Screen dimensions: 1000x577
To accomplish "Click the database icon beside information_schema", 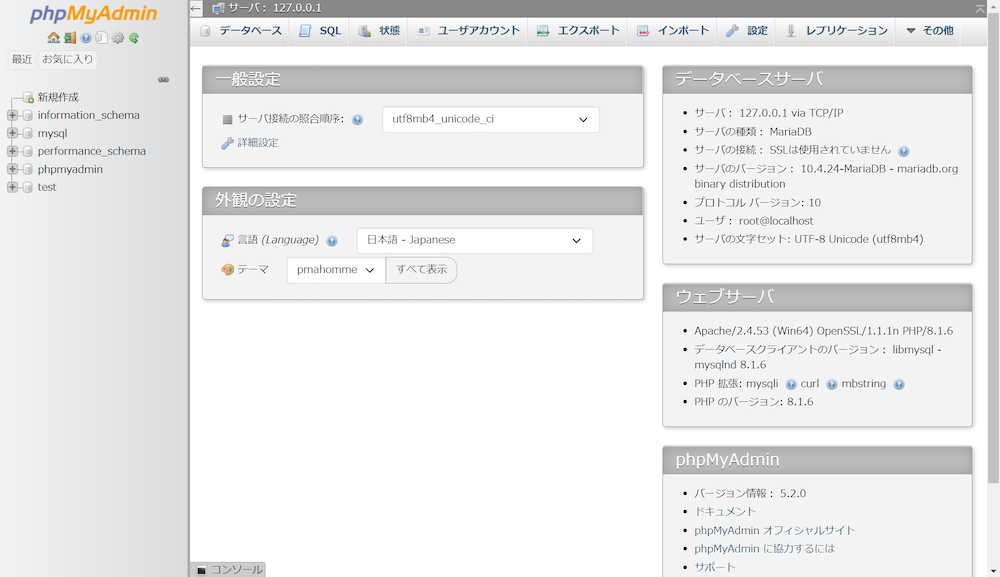I will tap(27, 115).
